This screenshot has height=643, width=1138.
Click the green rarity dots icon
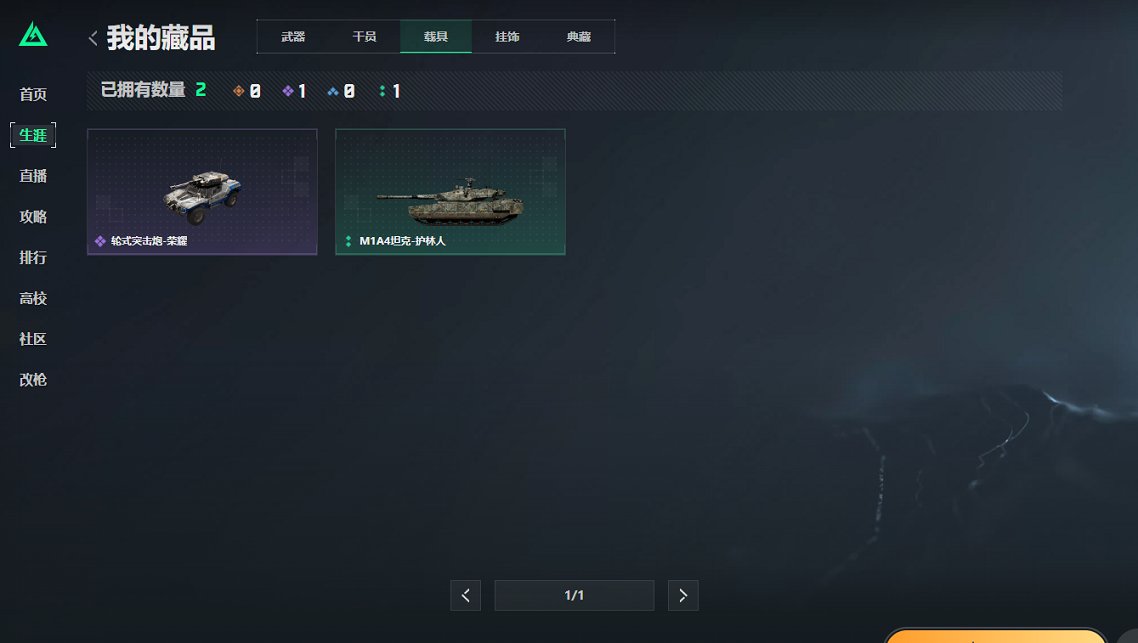(x=382, y=91)
